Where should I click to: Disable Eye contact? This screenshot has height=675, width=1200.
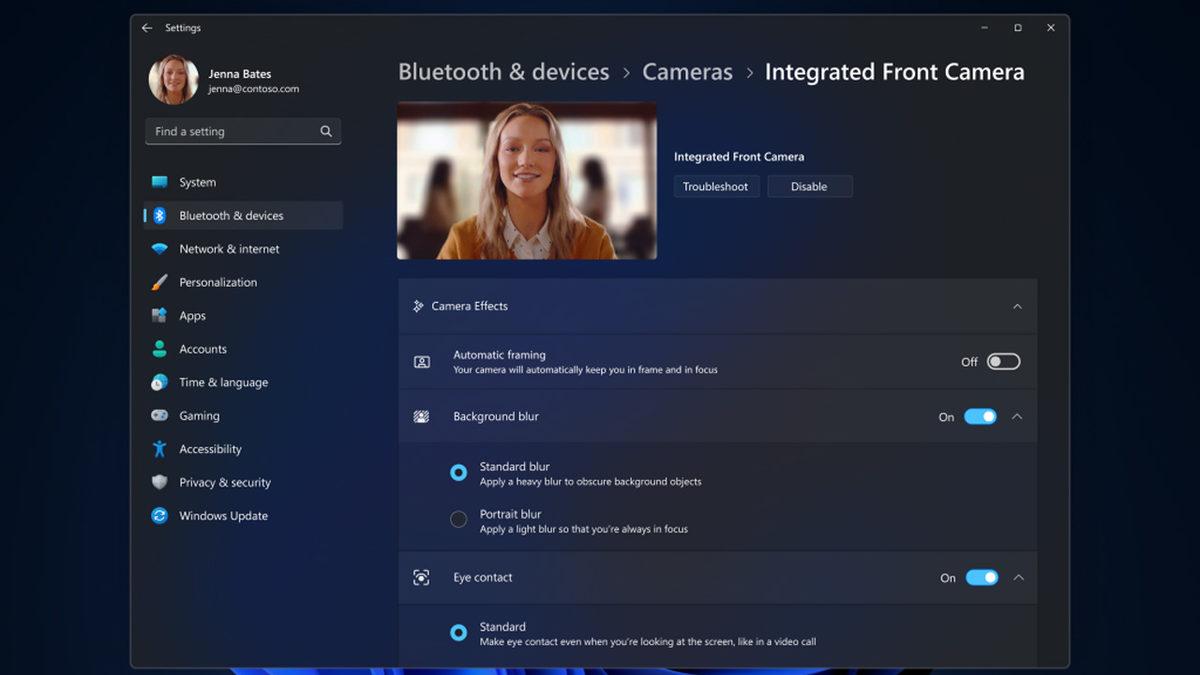pyautogui.click(x=981, y=577)
